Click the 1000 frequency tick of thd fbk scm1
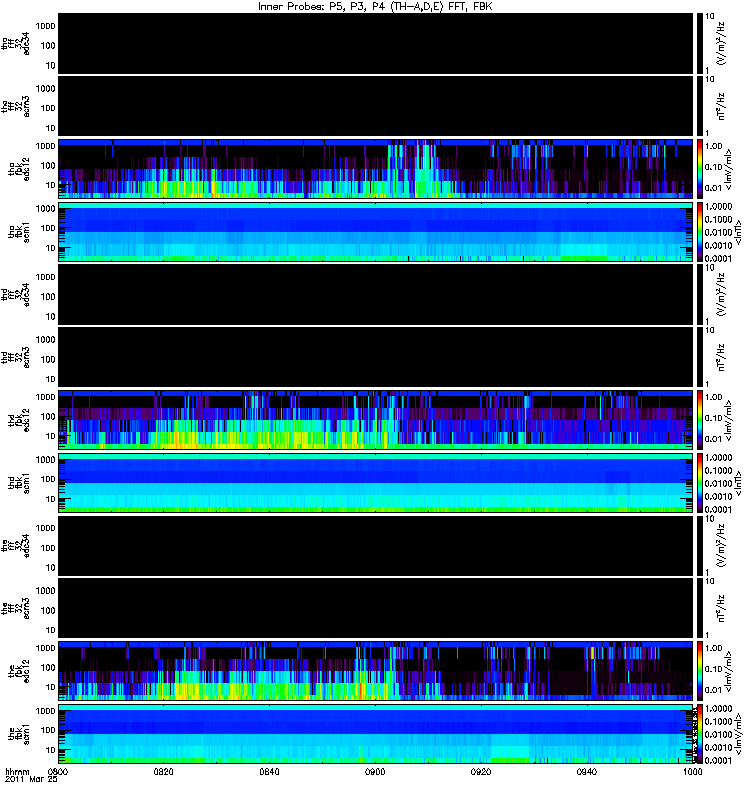 pyautogui.click(x=45, y=459)
